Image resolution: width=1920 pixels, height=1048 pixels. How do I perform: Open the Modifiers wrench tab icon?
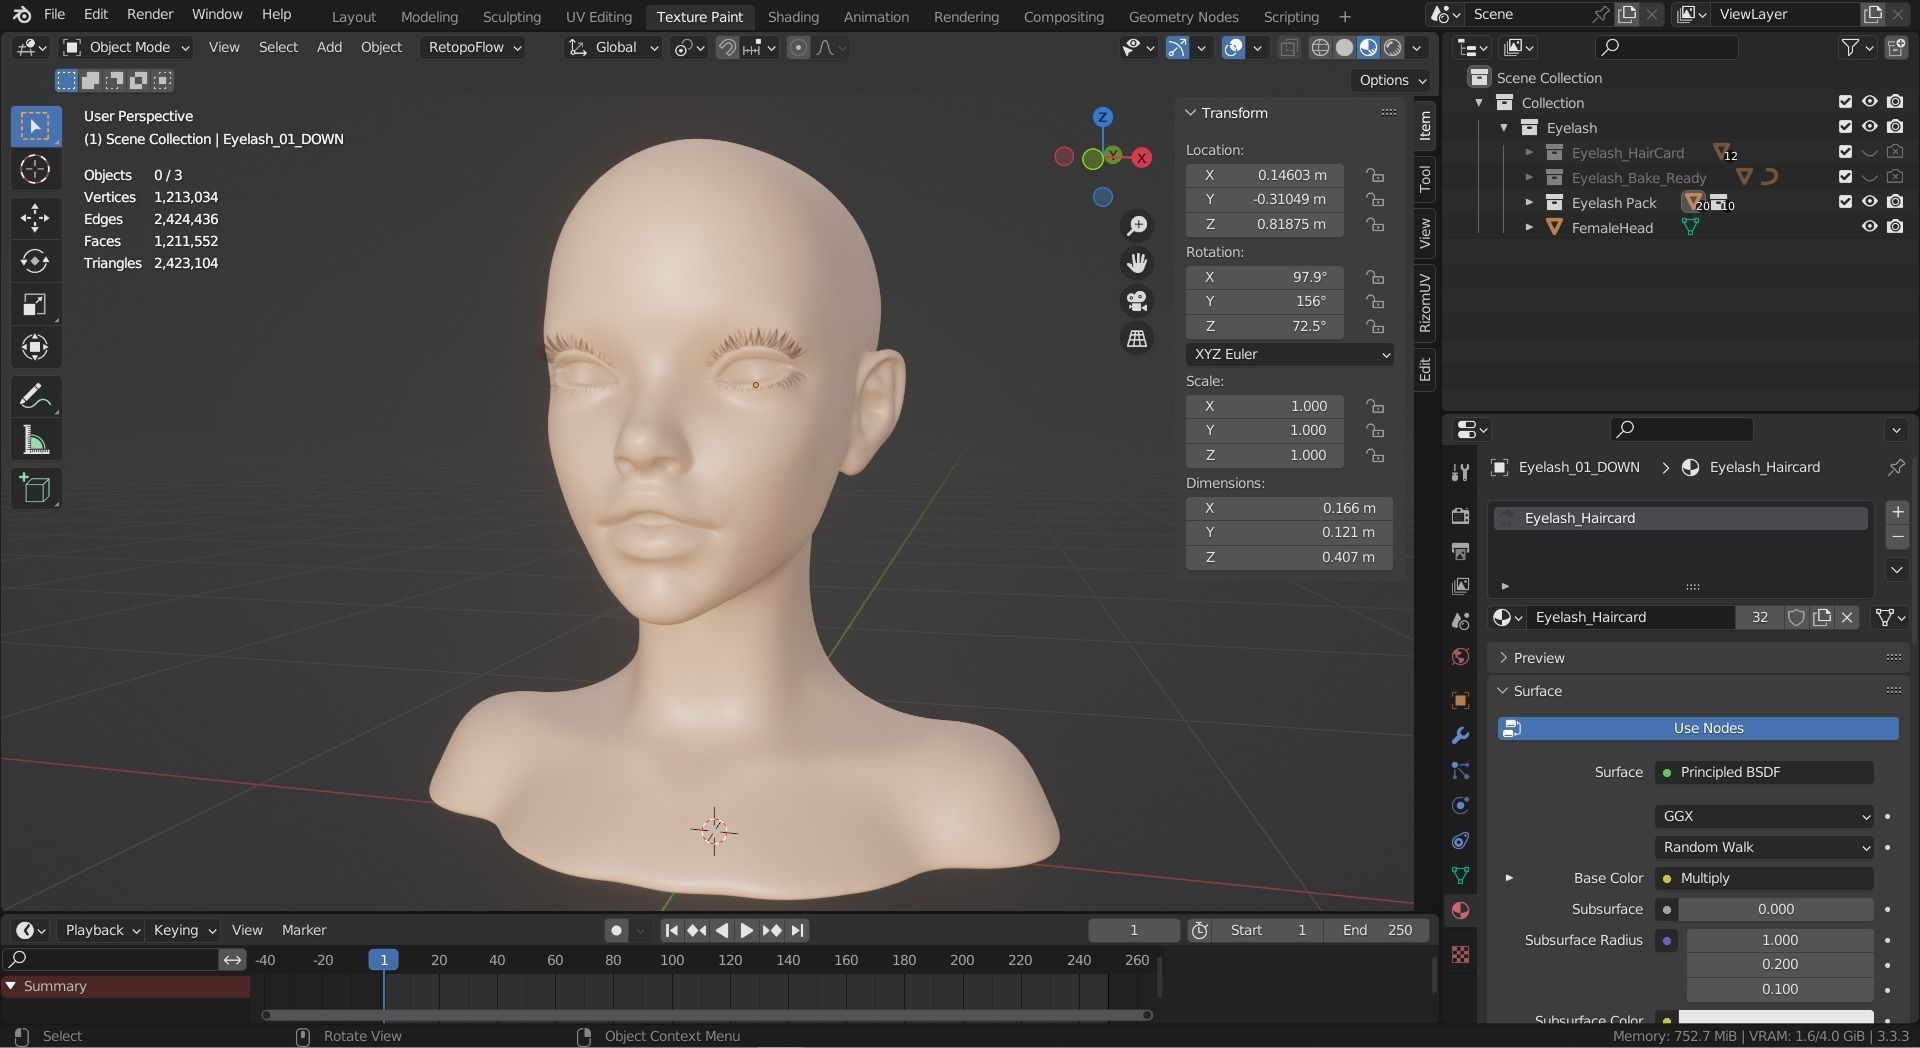pos(1460,736)
